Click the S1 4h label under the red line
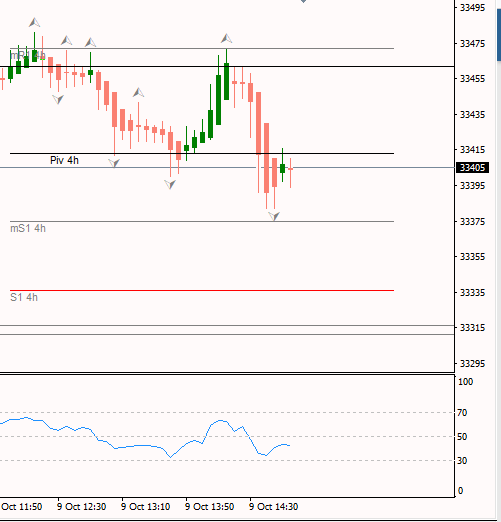501x522 pixels. coord(24,297)
